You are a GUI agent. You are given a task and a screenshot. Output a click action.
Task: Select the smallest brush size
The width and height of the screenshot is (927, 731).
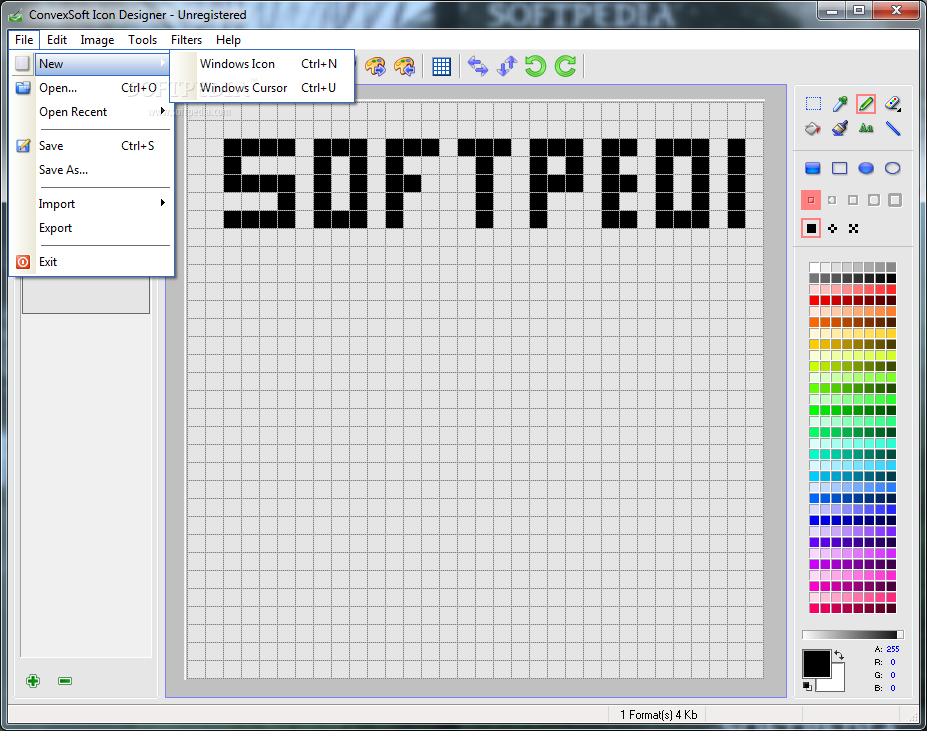811,200
